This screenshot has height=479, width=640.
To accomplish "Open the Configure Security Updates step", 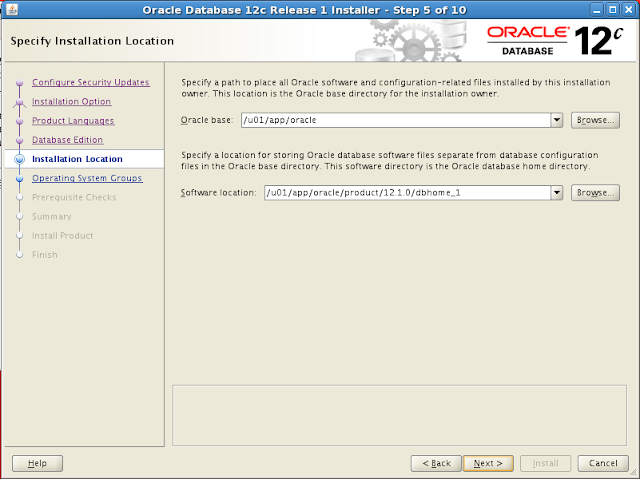I will click(x=91, y=82).
